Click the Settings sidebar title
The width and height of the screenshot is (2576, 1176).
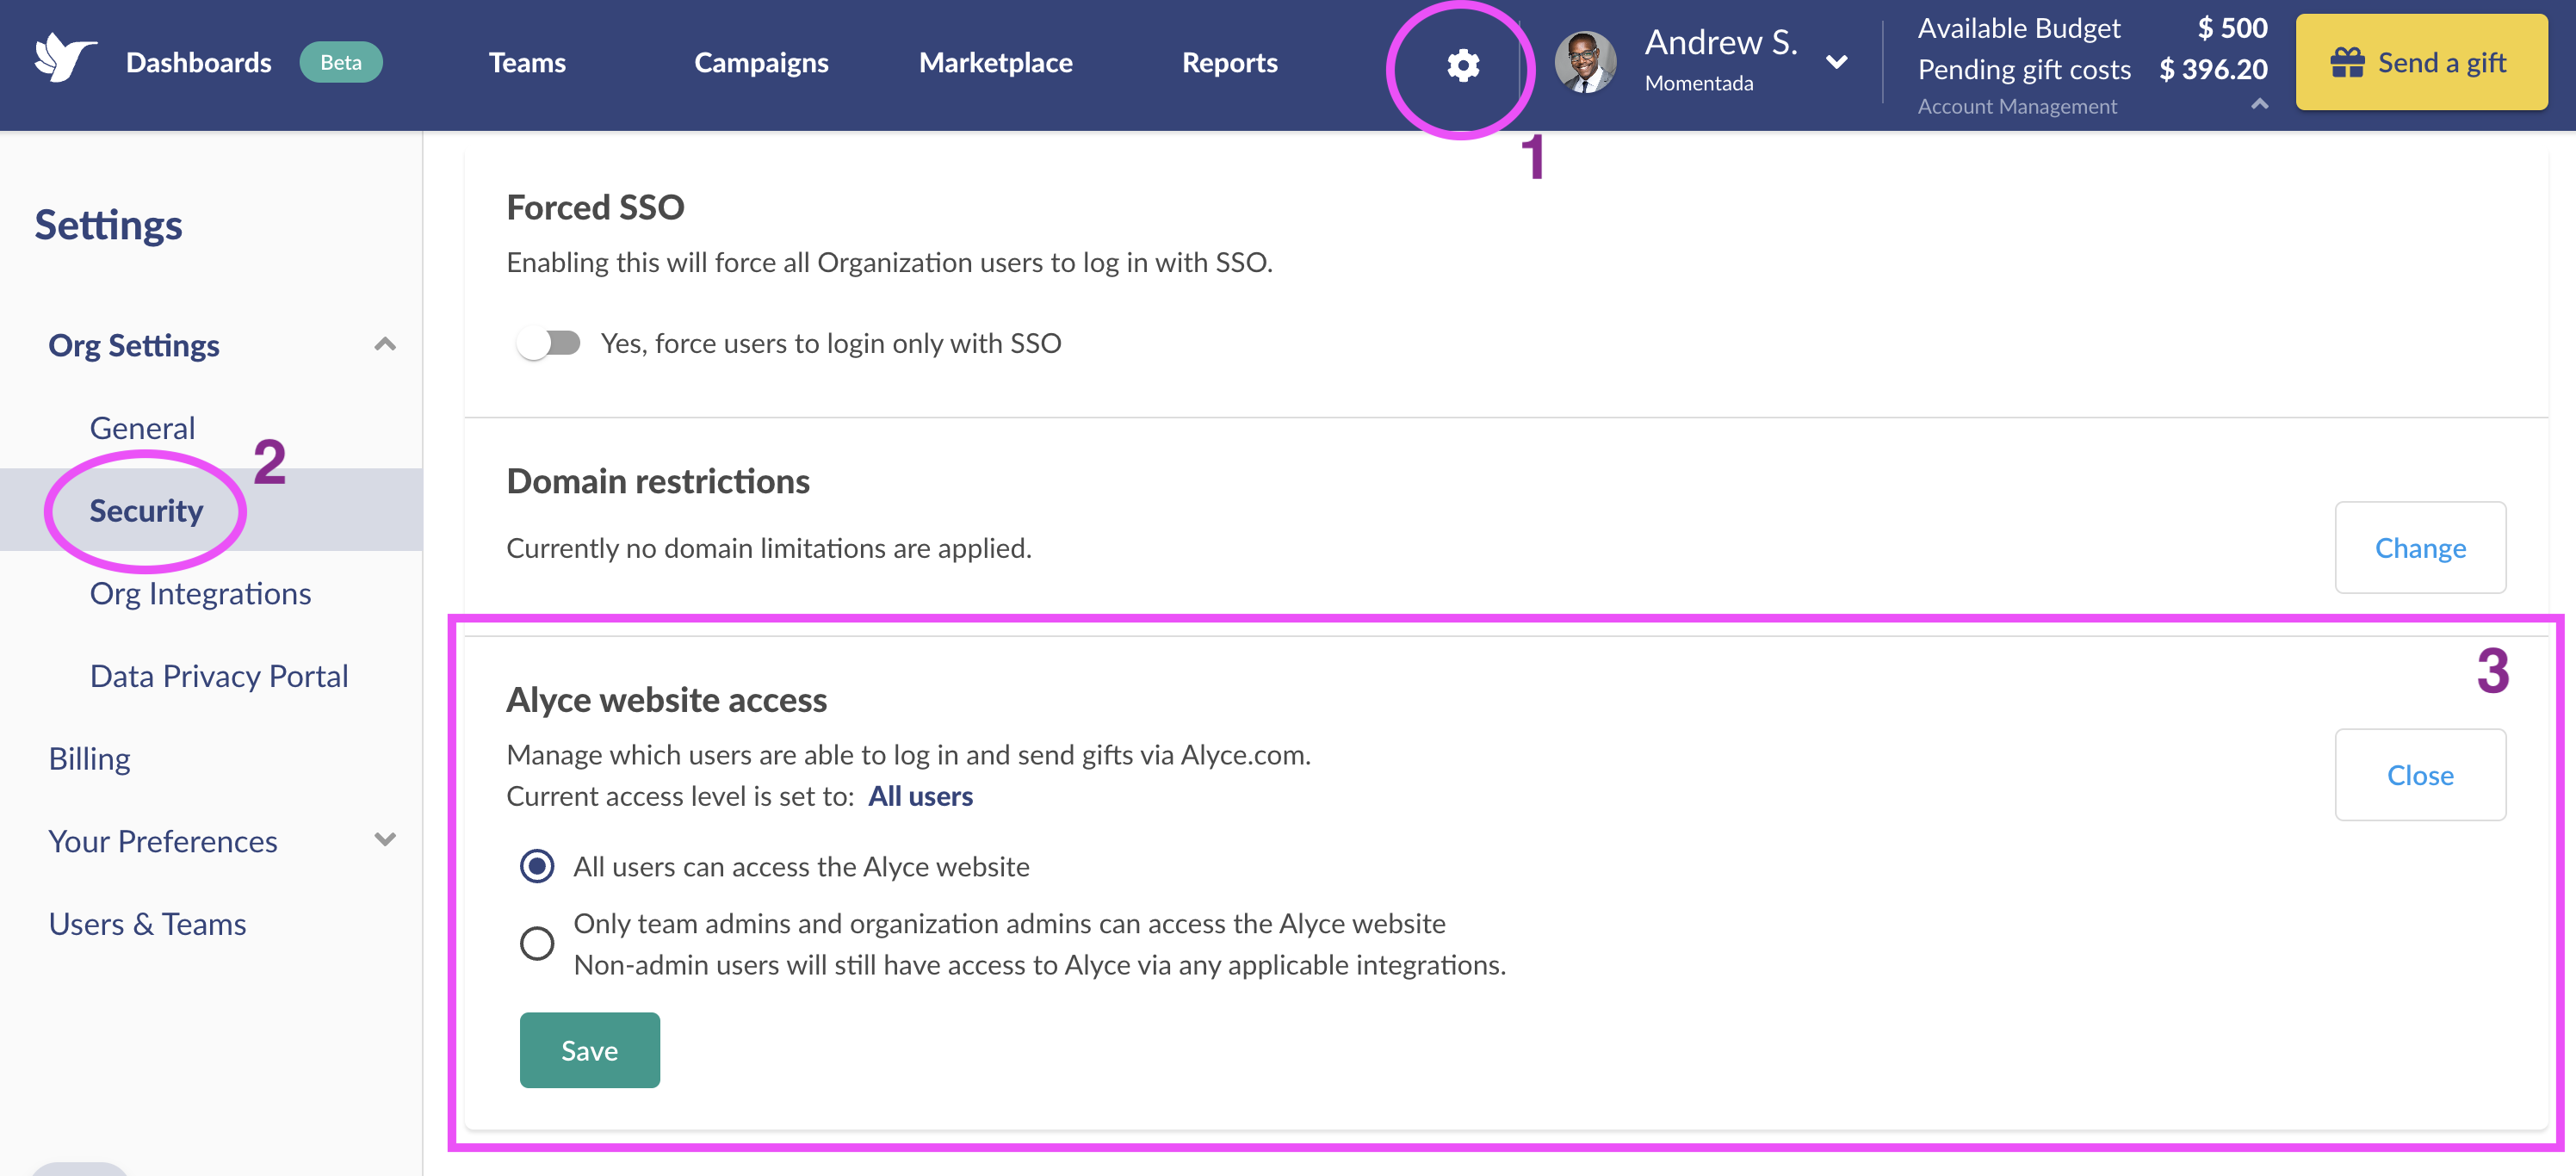(x=109, y=225)
